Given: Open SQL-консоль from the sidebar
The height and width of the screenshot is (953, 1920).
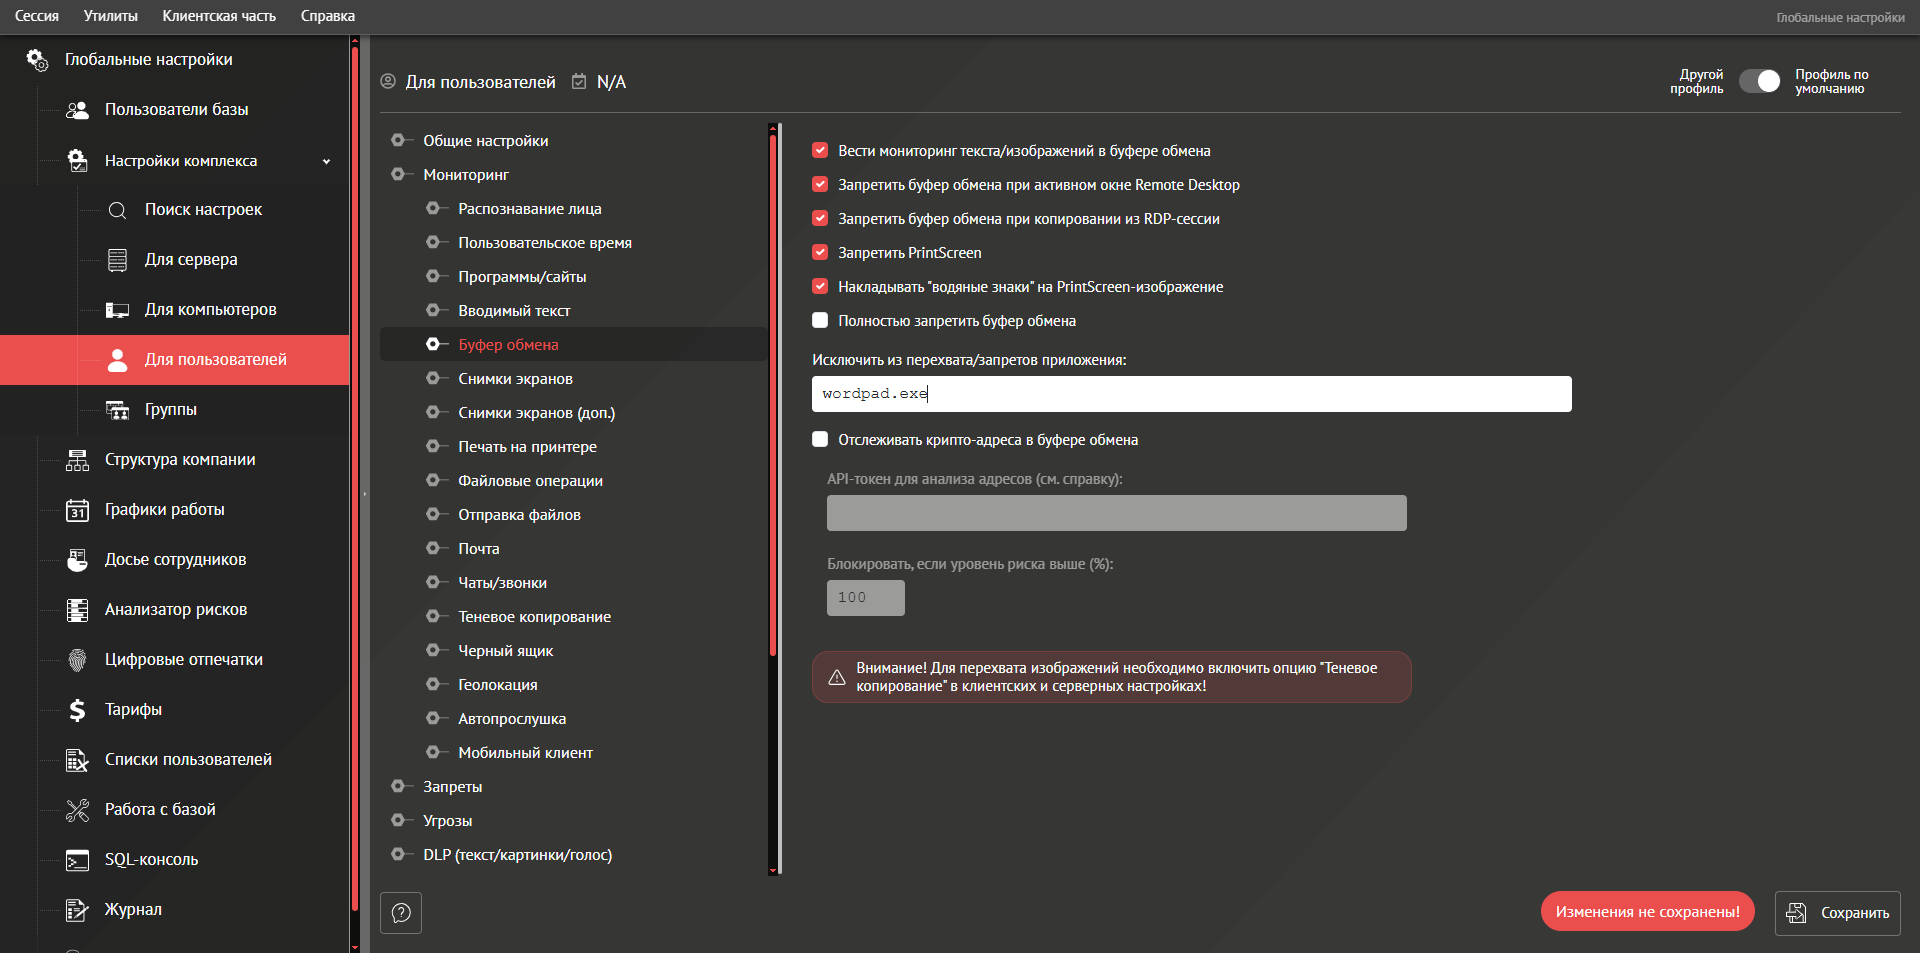Looking at the screenshot, I should click(x=151, y=860).
